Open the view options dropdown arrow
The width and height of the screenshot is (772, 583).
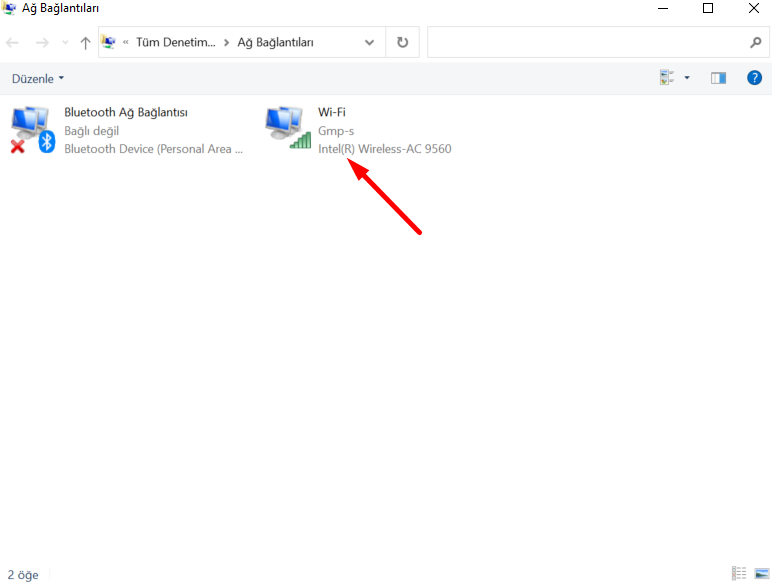click(x=687, y=78)
